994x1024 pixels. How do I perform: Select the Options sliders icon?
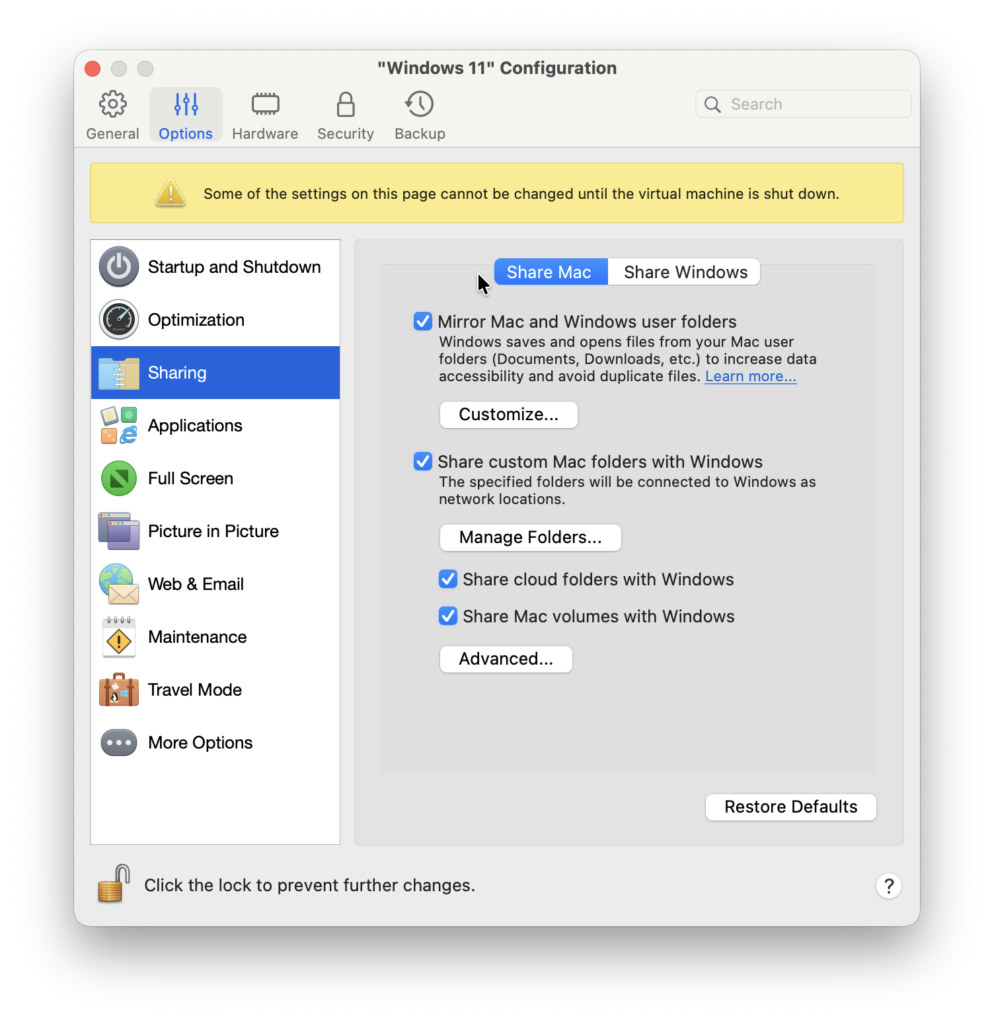point(185,104)
